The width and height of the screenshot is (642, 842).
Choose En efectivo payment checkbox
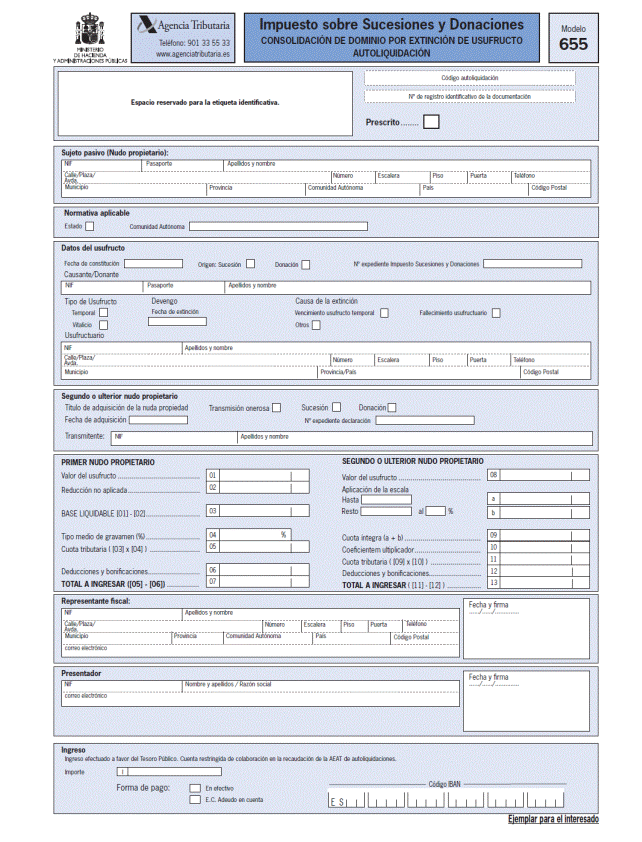click(193, 788)
